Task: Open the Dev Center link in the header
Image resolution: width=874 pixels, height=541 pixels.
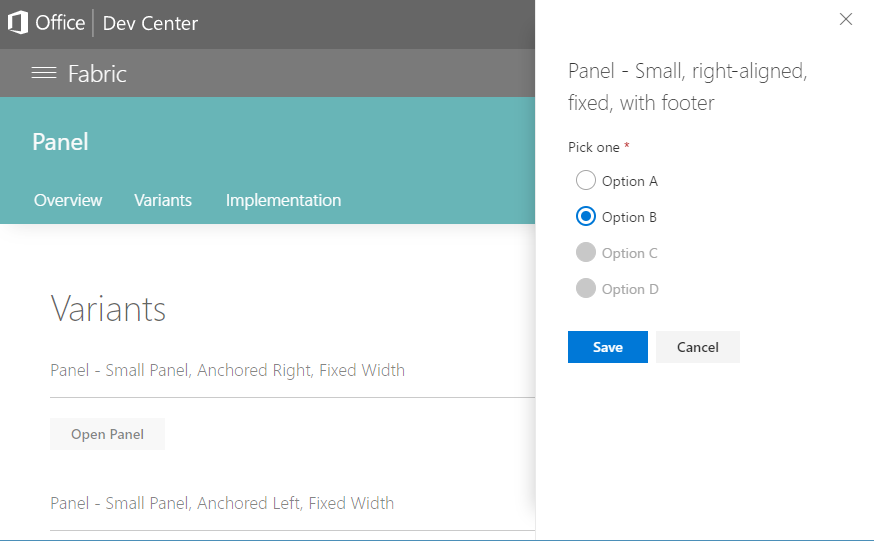Action: 150,23
